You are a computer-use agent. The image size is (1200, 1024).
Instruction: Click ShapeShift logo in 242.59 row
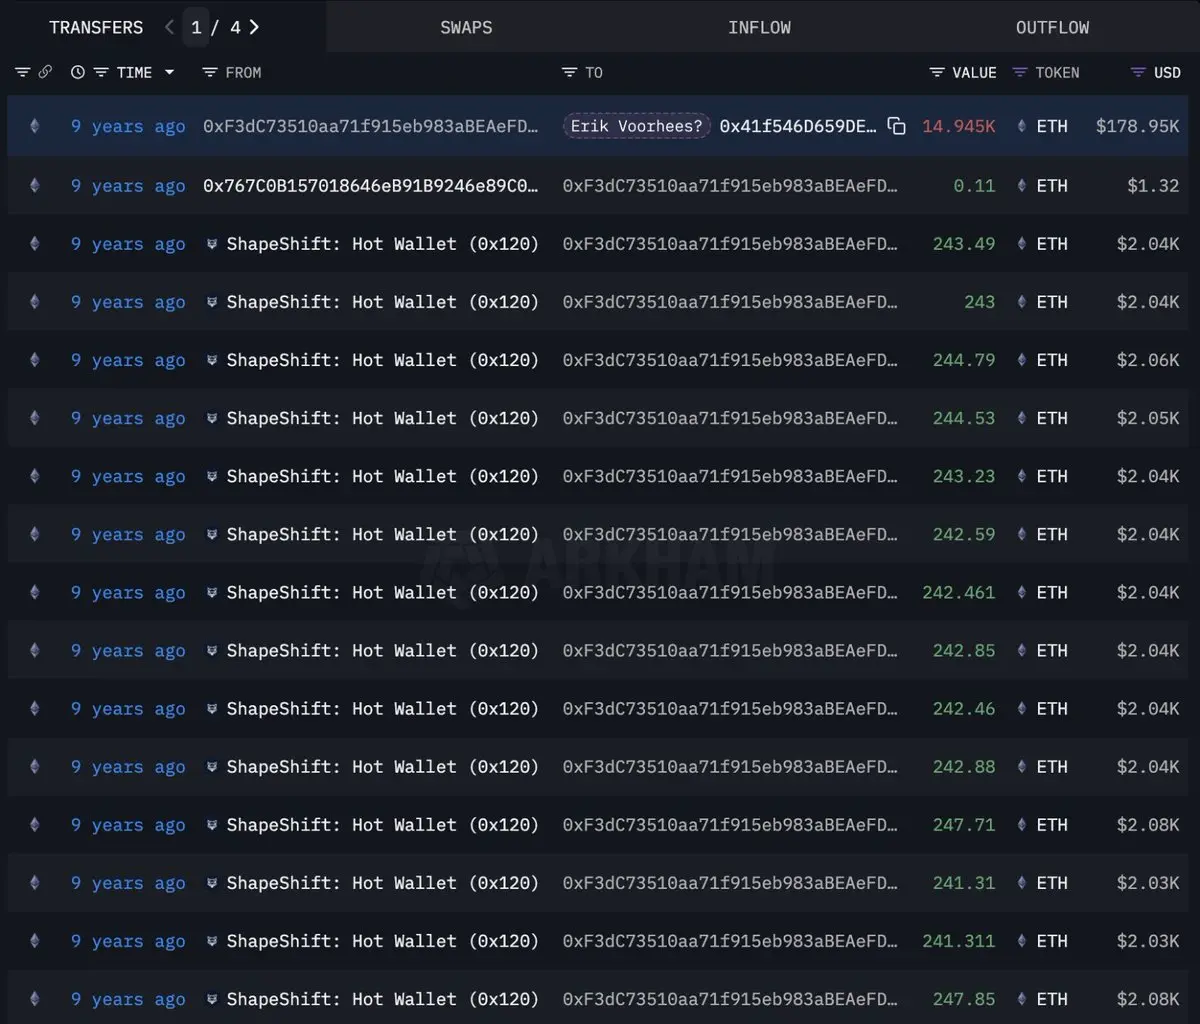(x=211, y=534)
